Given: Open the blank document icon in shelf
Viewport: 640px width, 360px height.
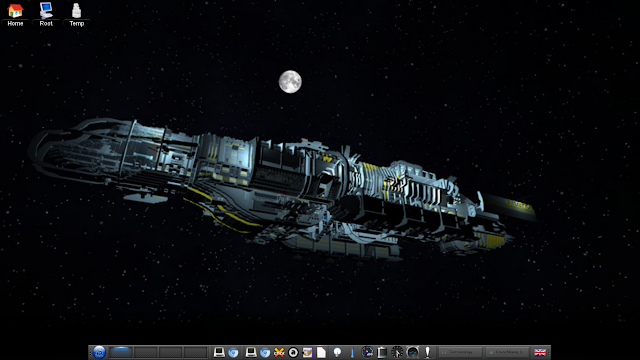Looking at the screenshot, I should 322,352.
